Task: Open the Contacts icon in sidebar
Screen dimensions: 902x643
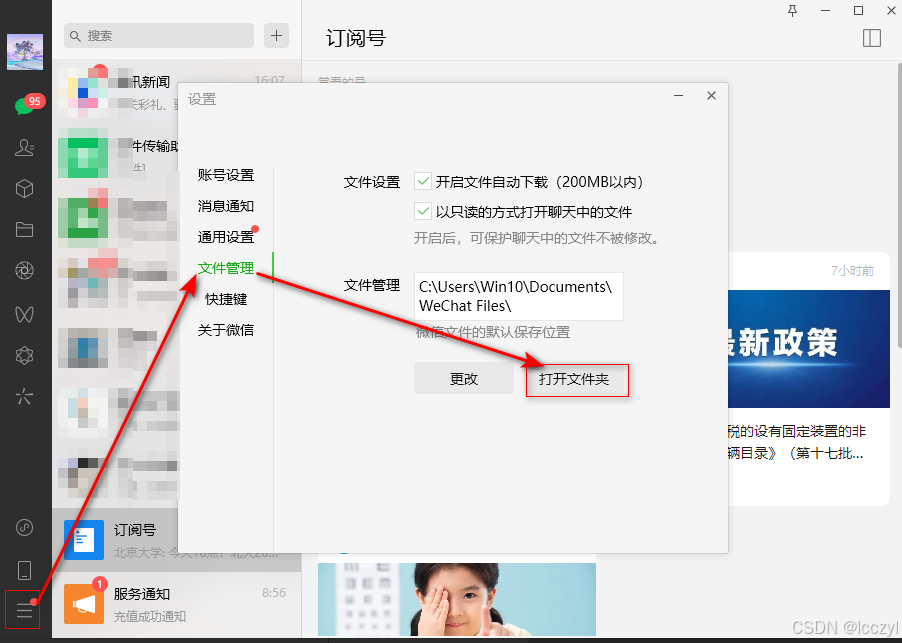Action: coord(24,148)
